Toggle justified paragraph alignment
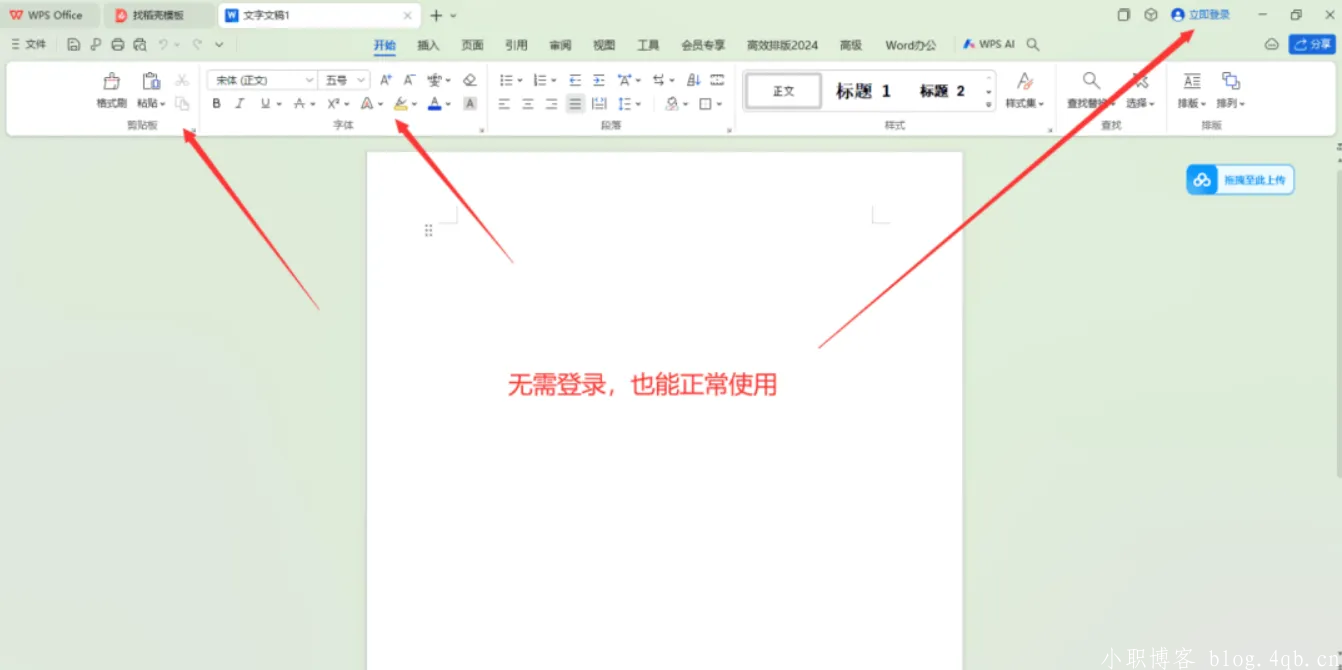 (x=575, y=103)
